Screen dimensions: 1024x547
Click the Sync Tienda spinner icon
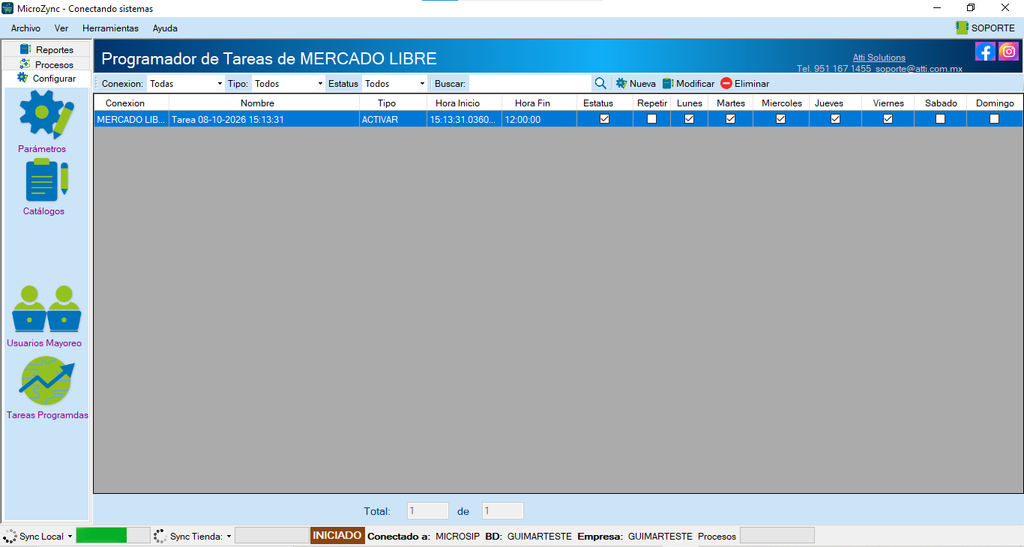click(x=159, y=537)
